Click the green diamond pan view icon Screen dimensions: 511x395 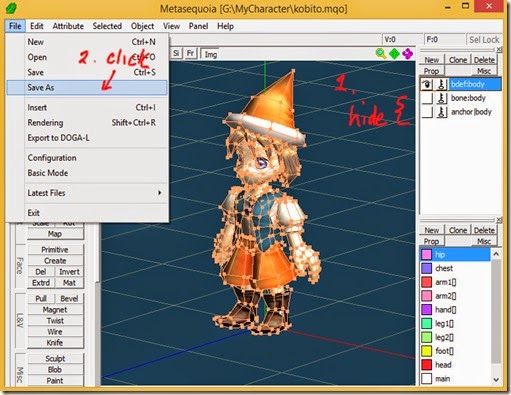pyautogui.click(x=394, y=53)
